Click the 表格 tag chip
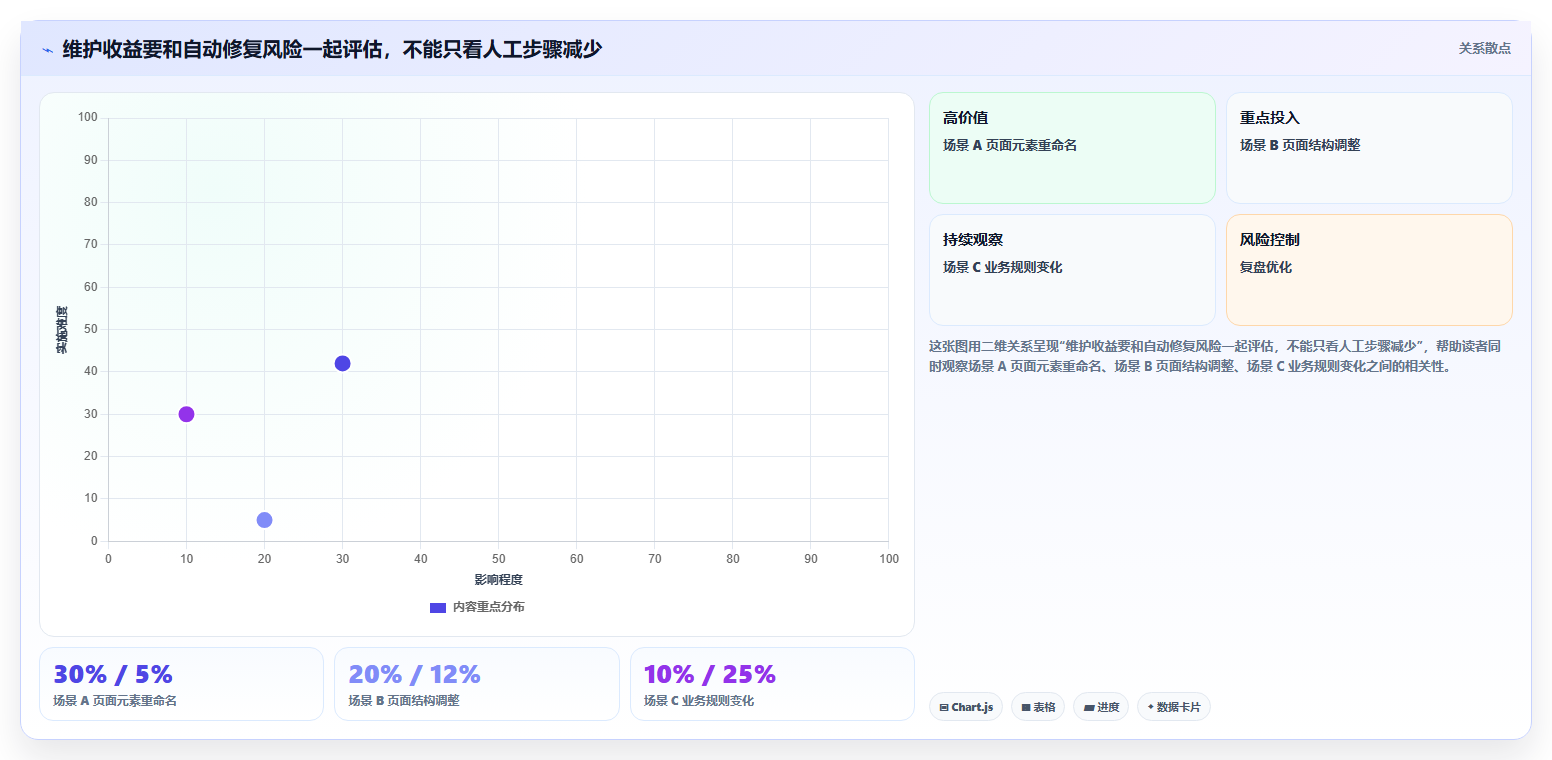This screenshot has height=760, width=1552. [x=1038, y=707]
